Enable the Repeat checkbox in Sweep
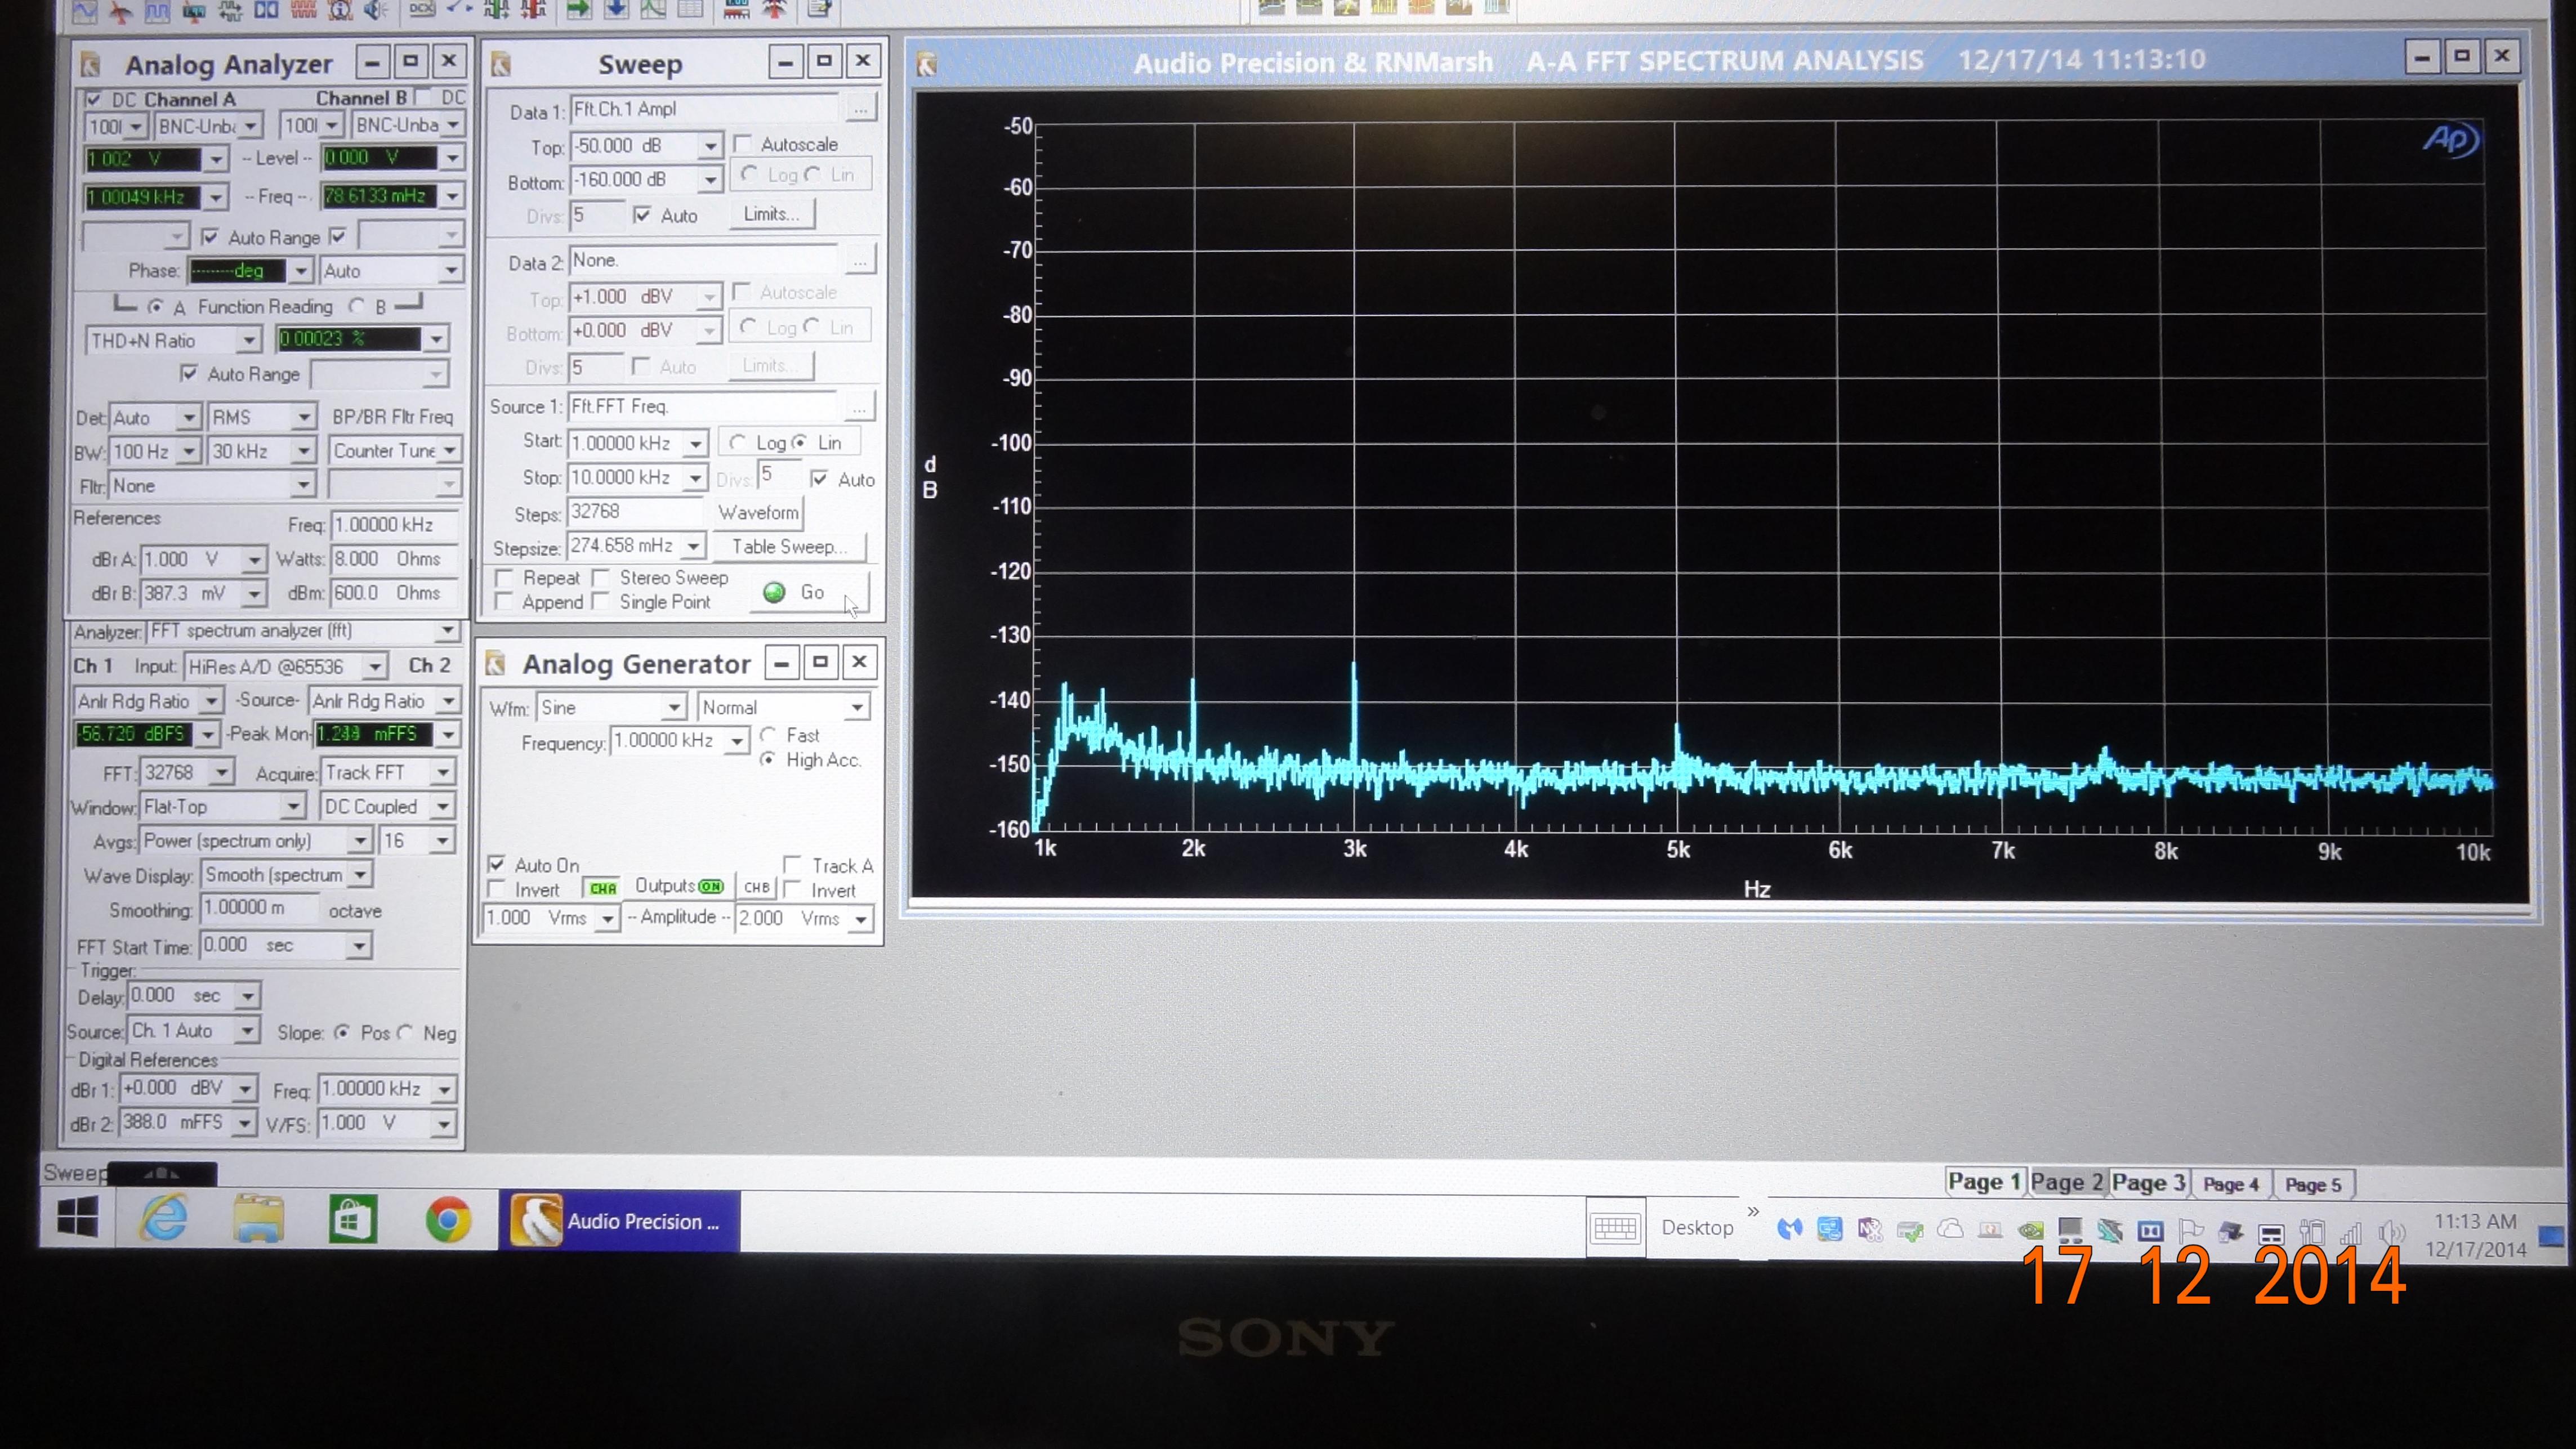 [504, 578]
